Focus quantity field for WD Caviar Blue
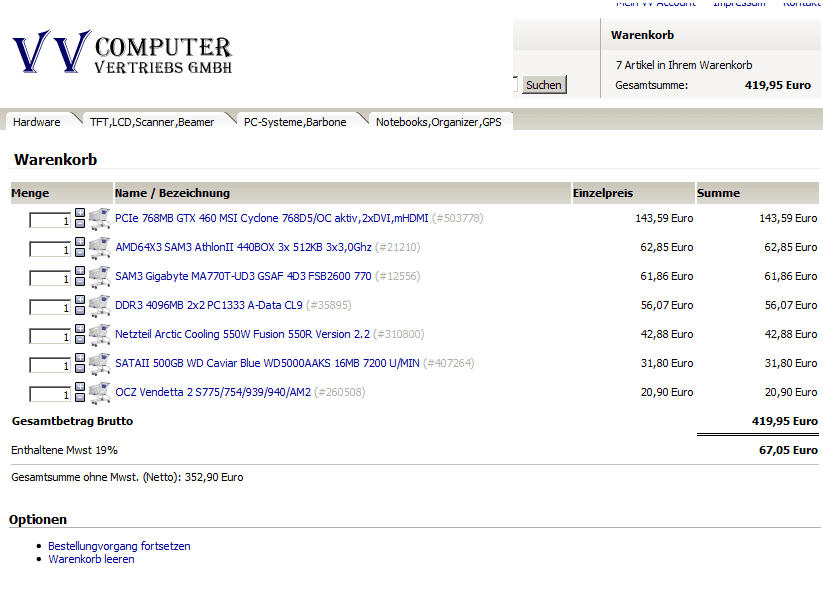Screen dimensions: 823x608 [x=50, y=365]
